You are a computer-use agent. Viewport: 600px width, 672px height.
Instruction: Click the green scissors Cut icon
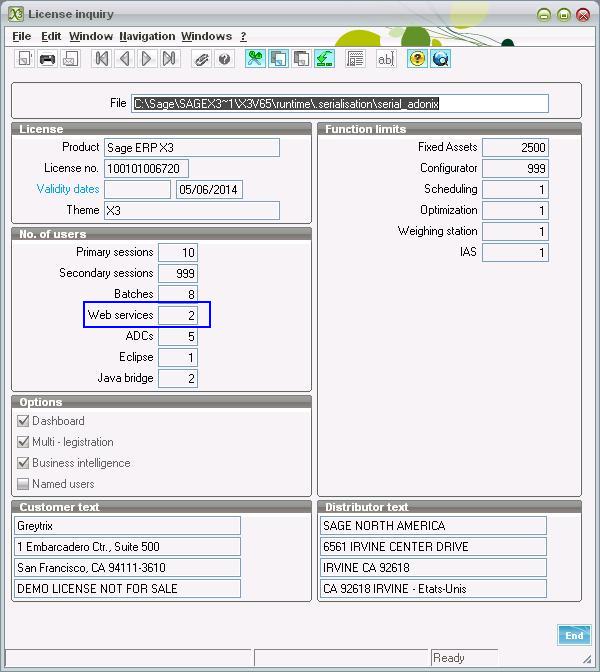click(255, 59)
